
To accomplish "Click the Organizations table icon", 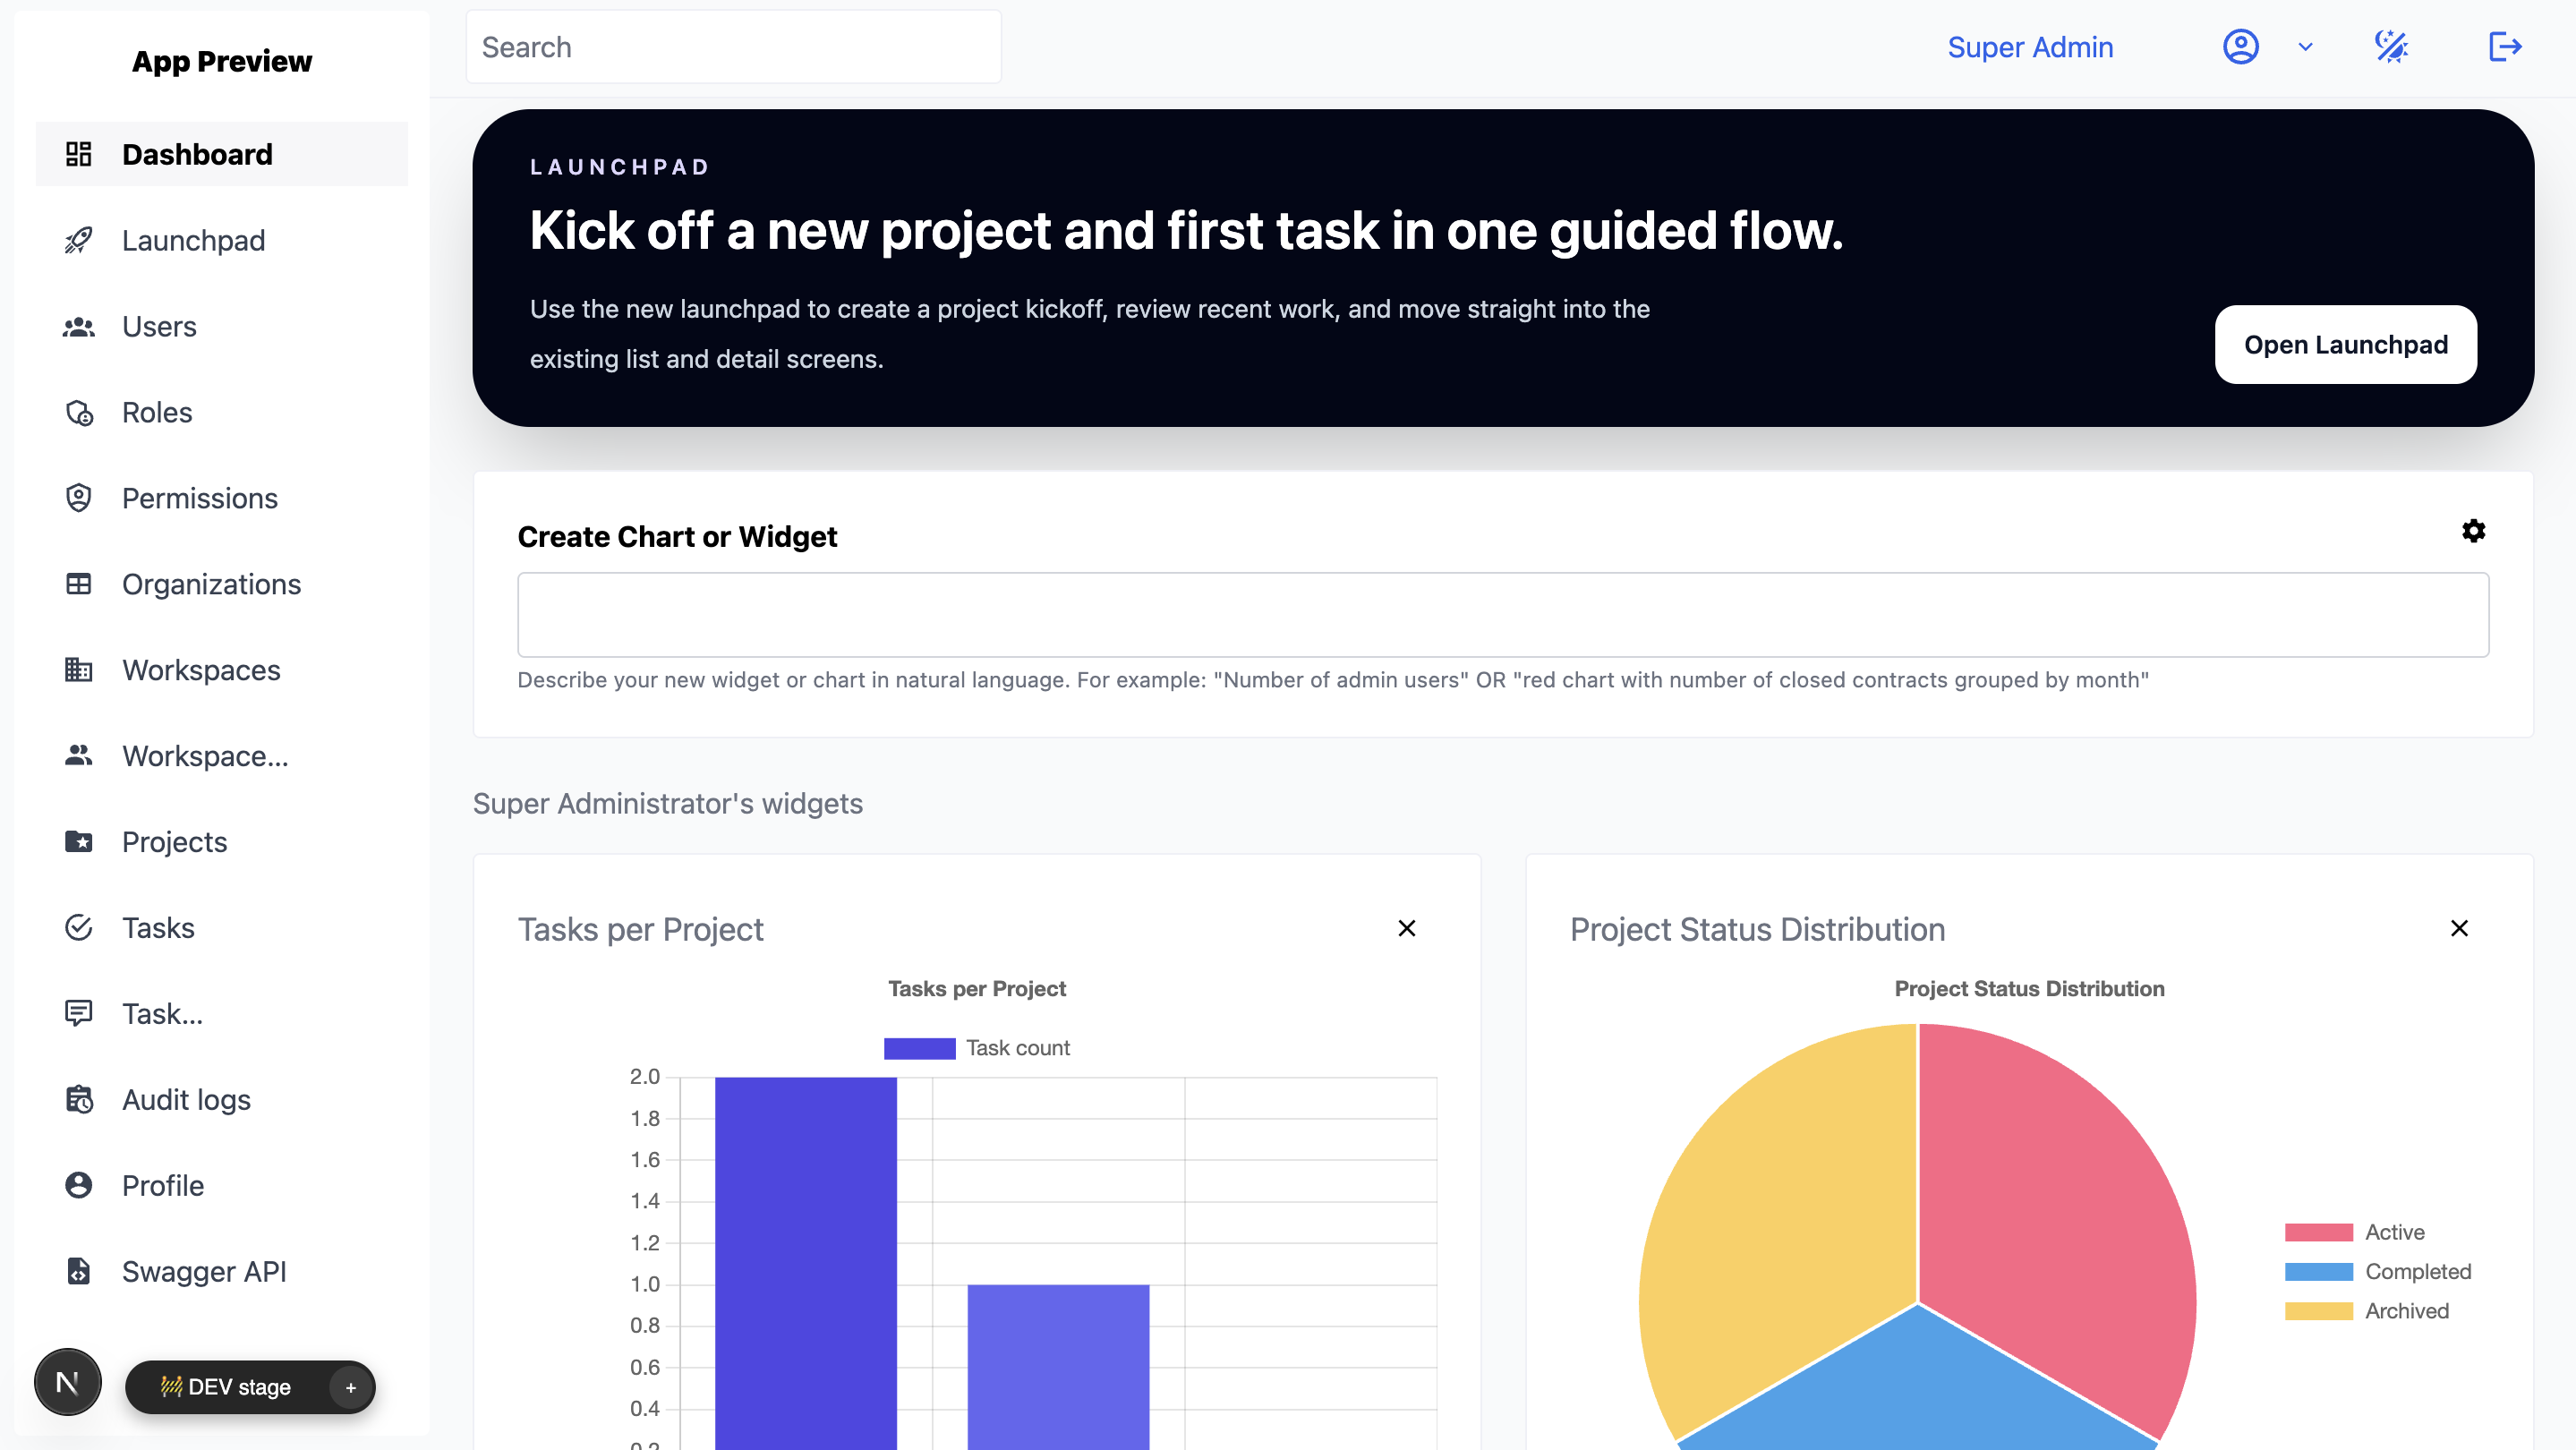I will click(78, 584).
